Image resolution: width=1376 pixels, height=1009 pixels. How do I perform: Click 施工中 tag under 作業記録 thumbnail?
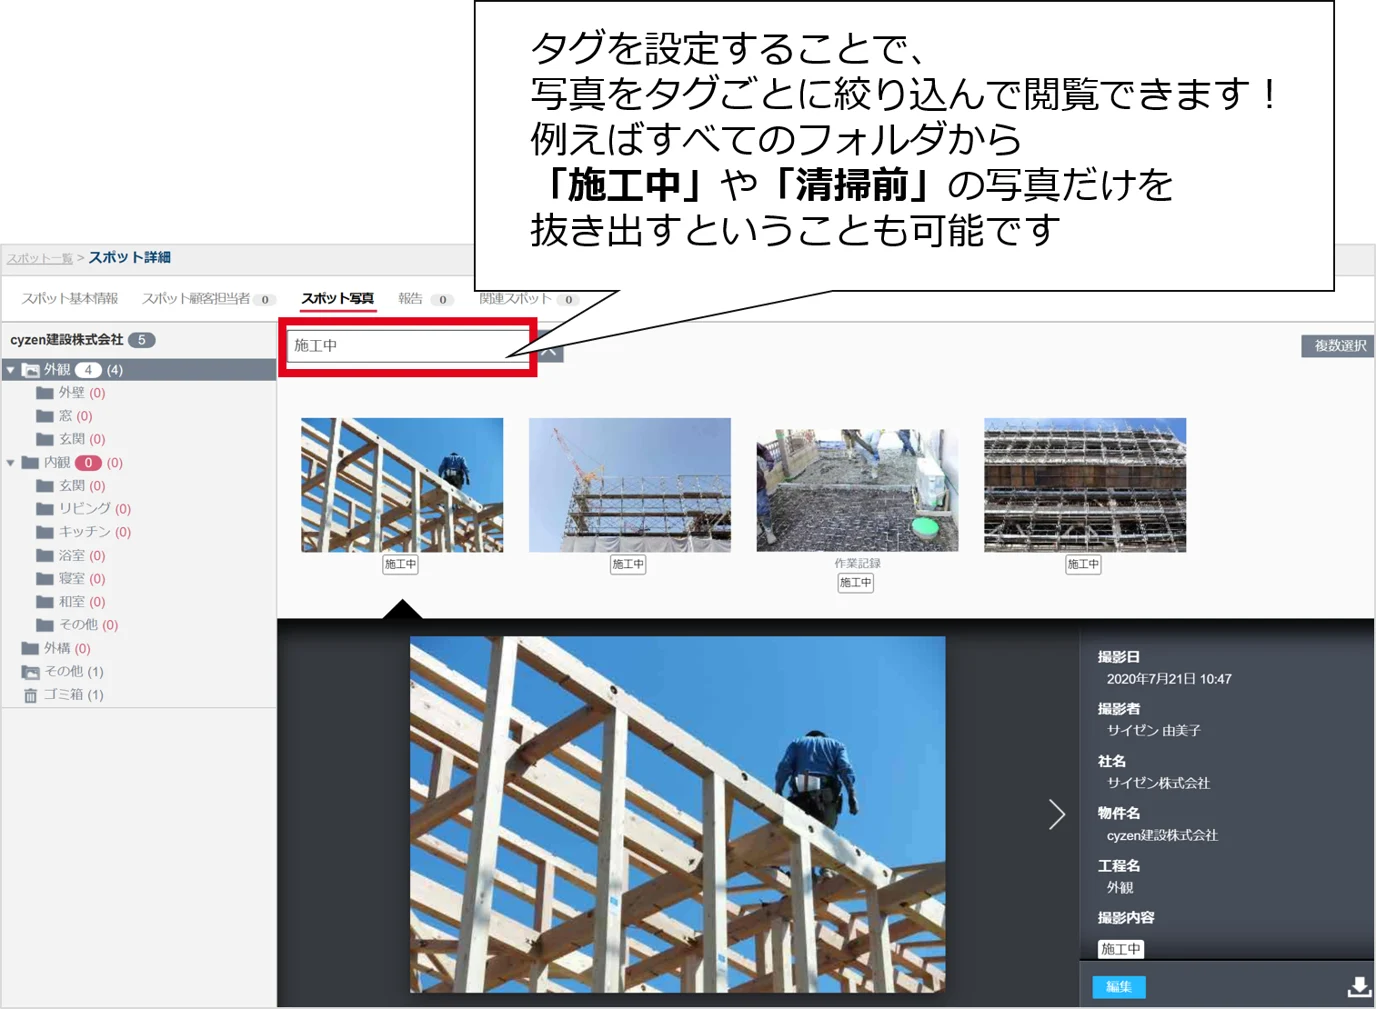[856, 583]
